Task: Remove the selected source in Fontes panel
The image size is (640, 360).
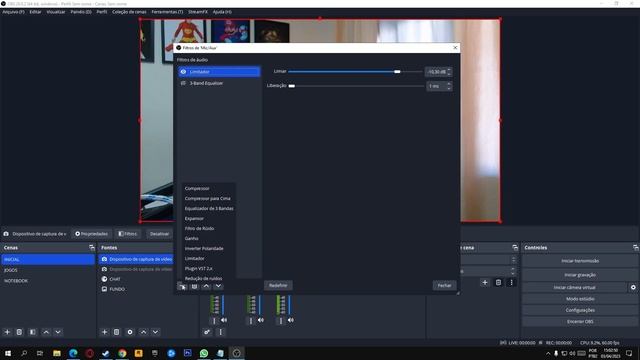Action: (116, 332)
